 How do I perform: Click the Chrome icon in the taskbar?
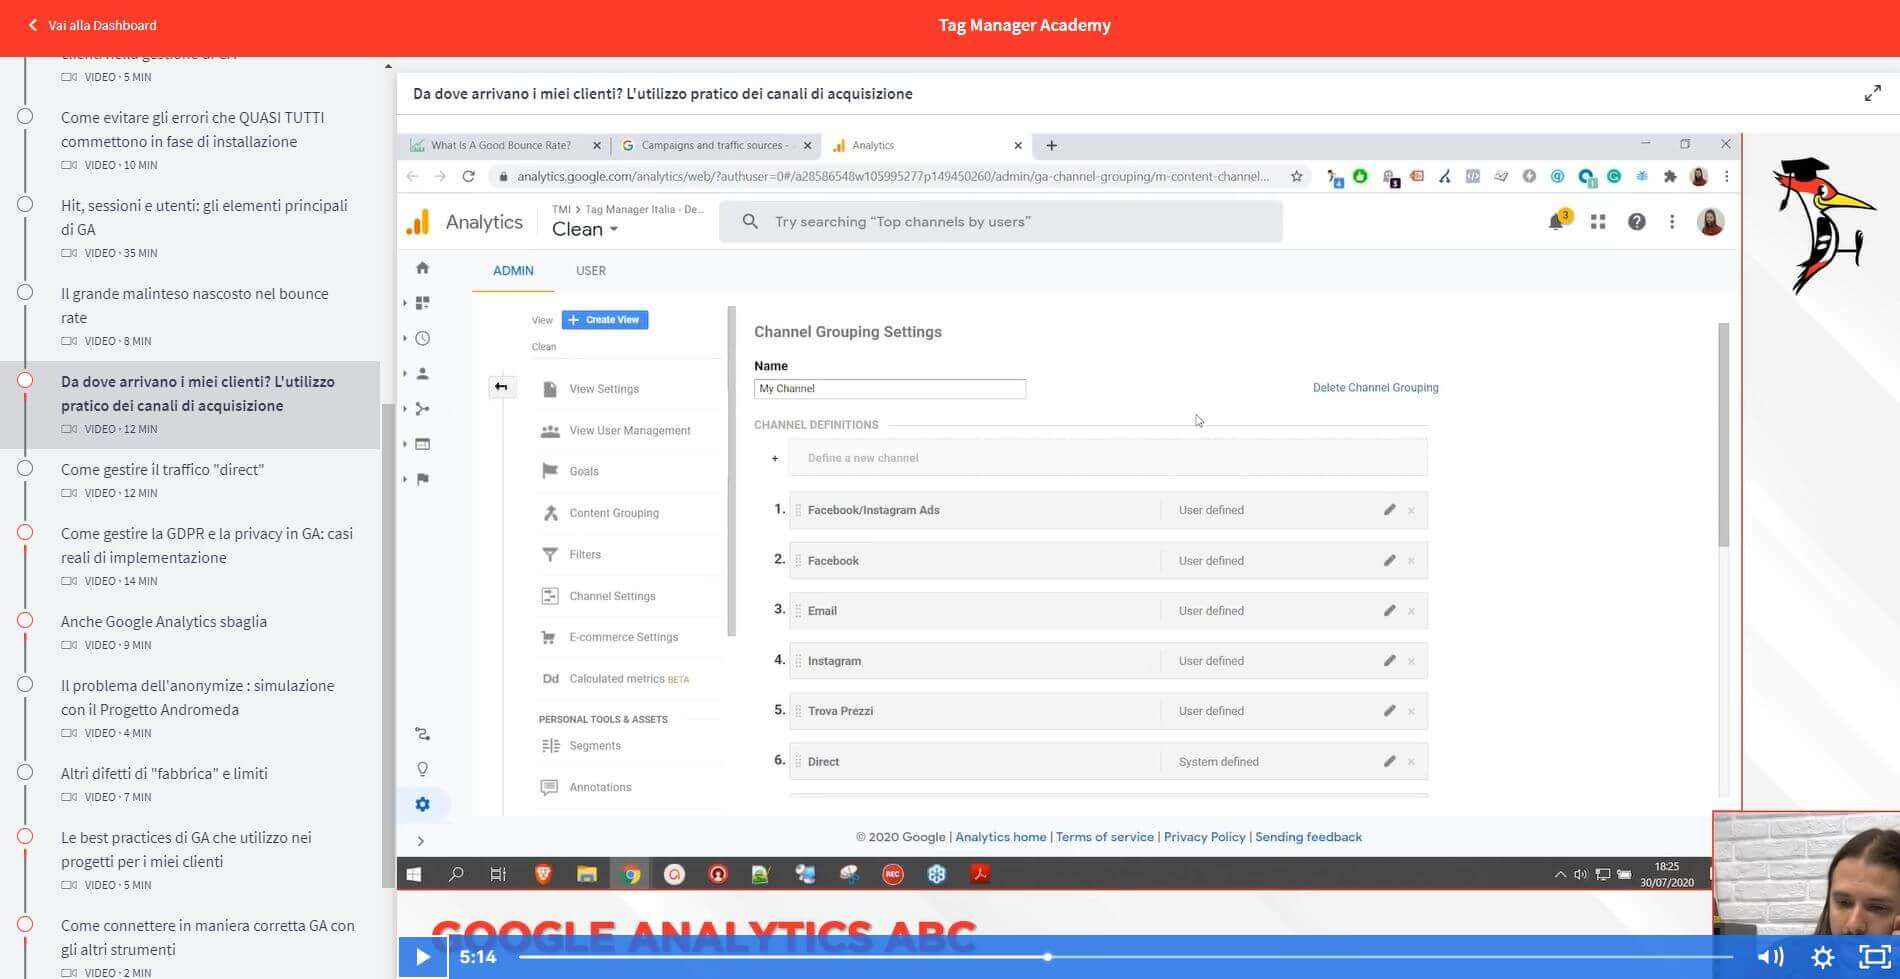pos(631,874)
